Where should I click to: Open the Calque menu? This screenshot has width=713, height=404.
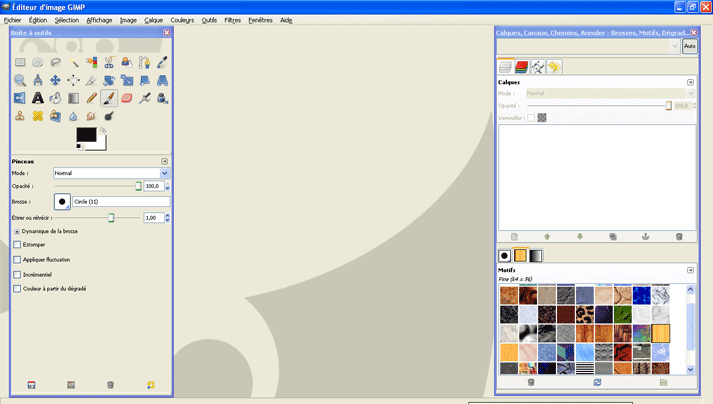(x=154, y=20)
